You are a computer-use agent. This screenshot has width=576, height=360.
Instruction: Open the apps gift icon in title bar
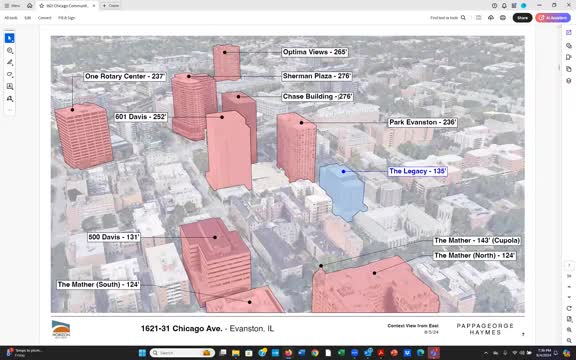pyautogui.click(x=514, y=6)
